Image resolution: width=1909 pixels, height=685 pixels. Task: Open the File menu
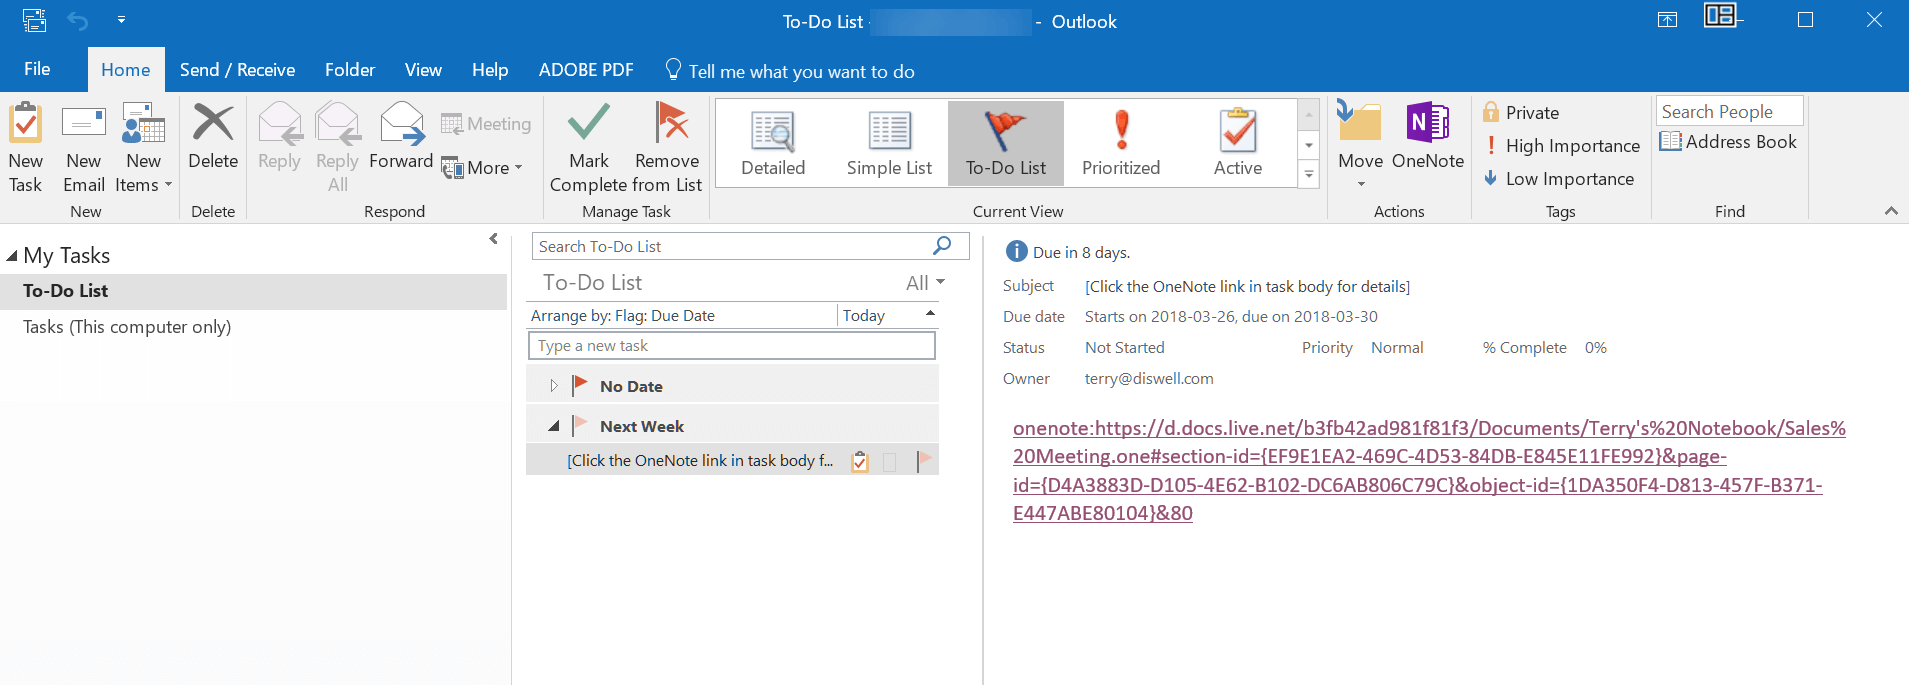tap(37, 69)
